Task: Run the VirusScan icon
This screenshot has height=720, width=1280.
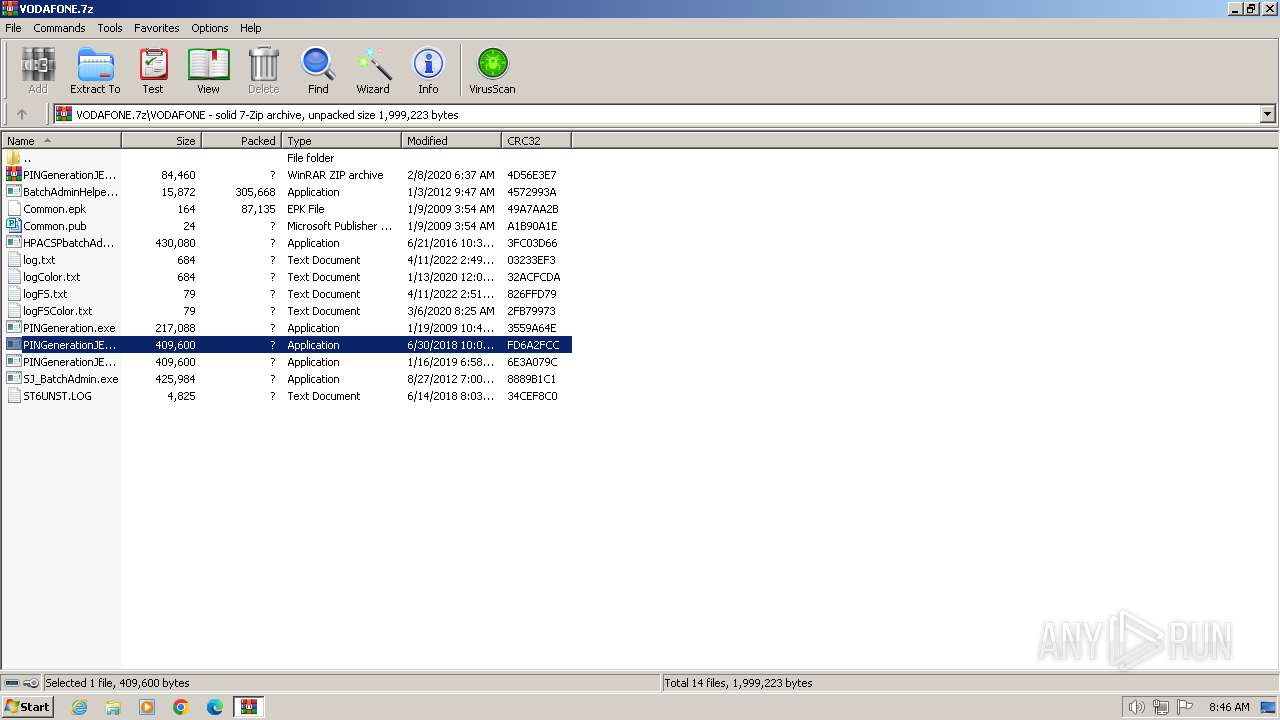Action: pos(492,71)
